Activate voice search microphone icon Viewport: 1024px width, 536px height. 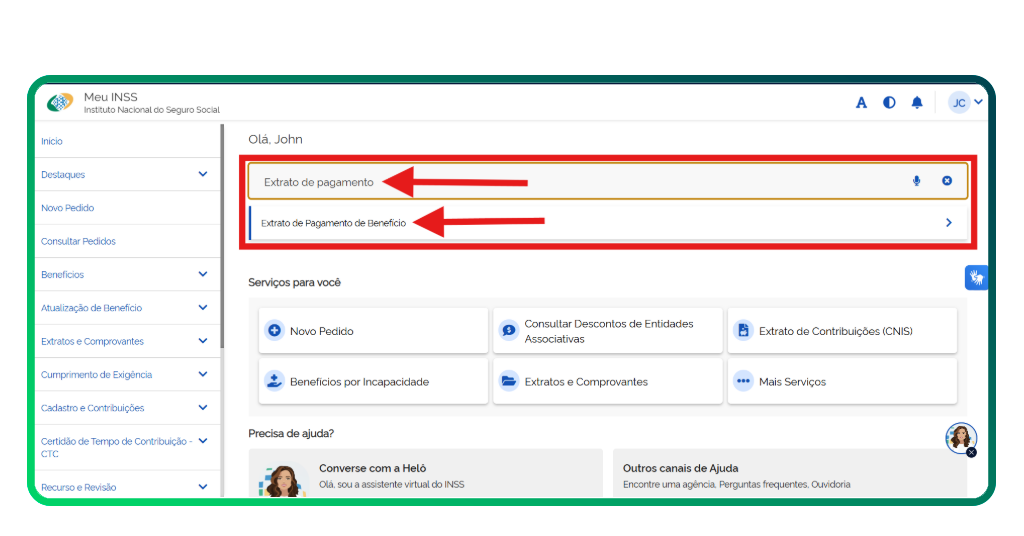click(916, 181)
